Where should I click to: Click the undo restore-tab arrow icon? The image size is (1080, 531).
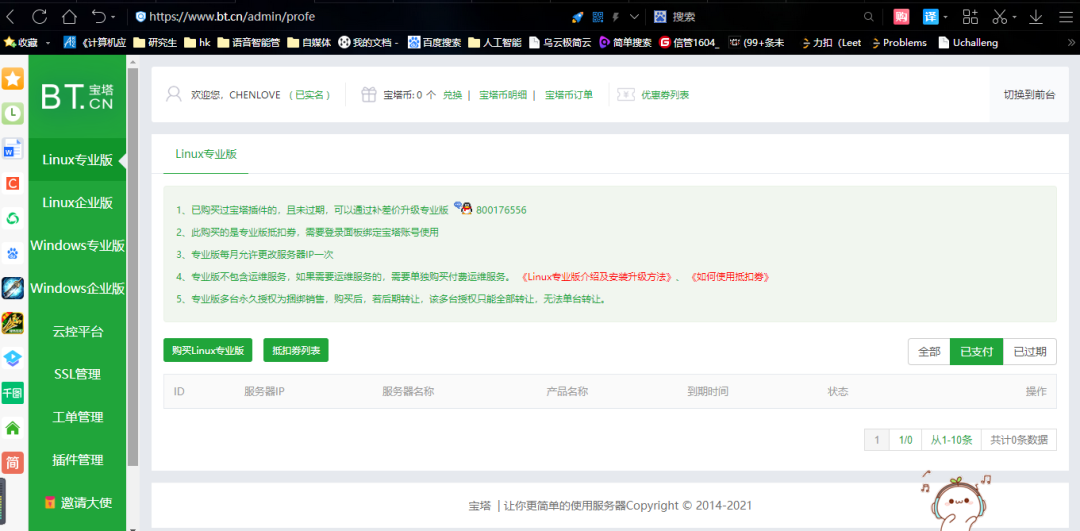coord(98,17)
